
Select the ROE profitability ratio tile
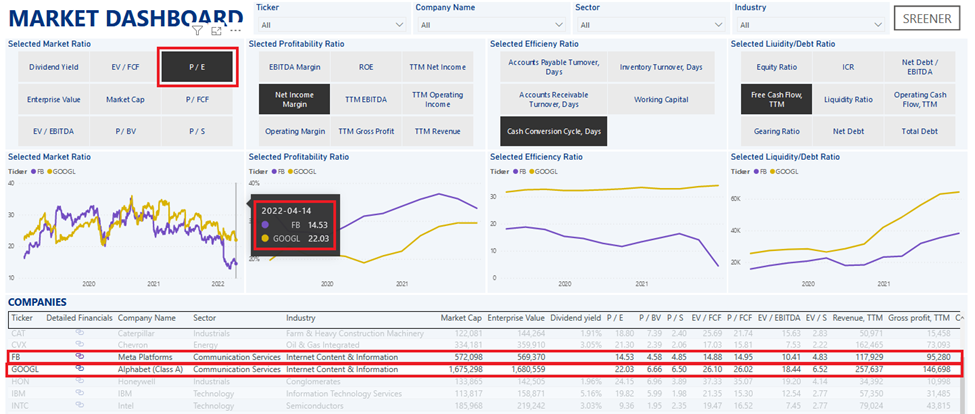[366, 67]
